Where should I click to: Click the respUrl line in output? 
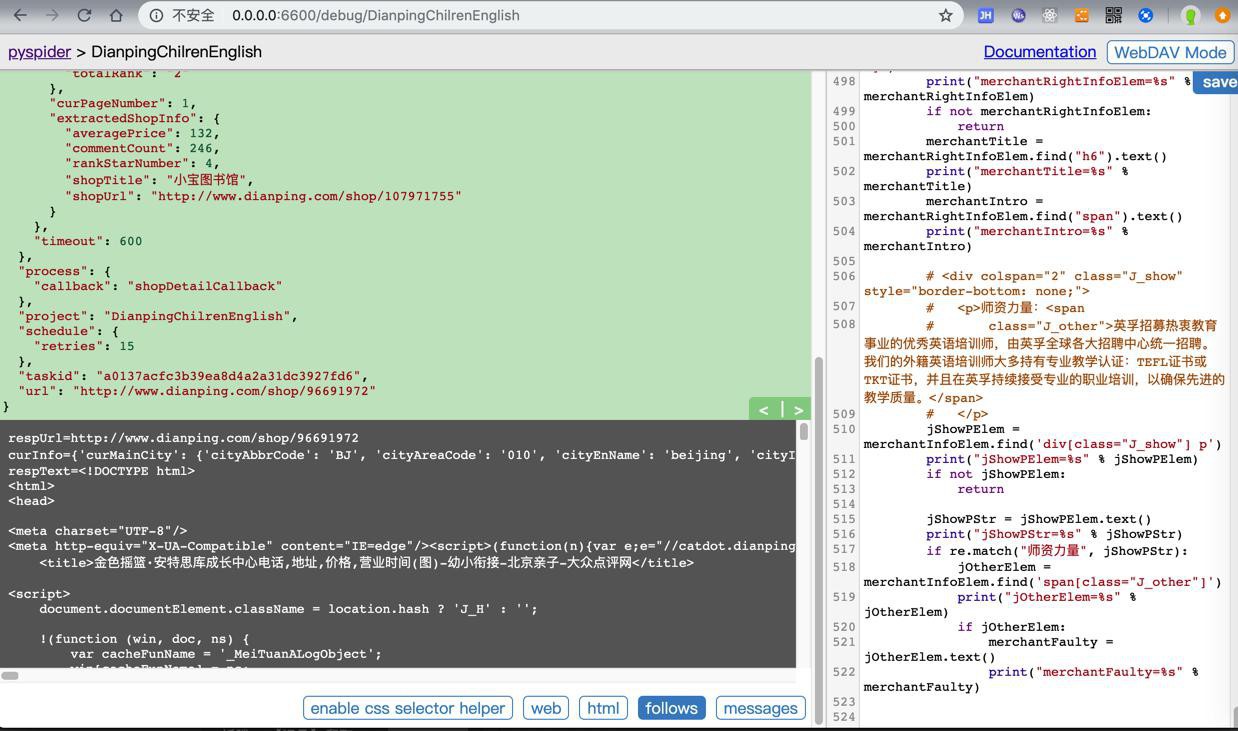[x=183, y=438]
